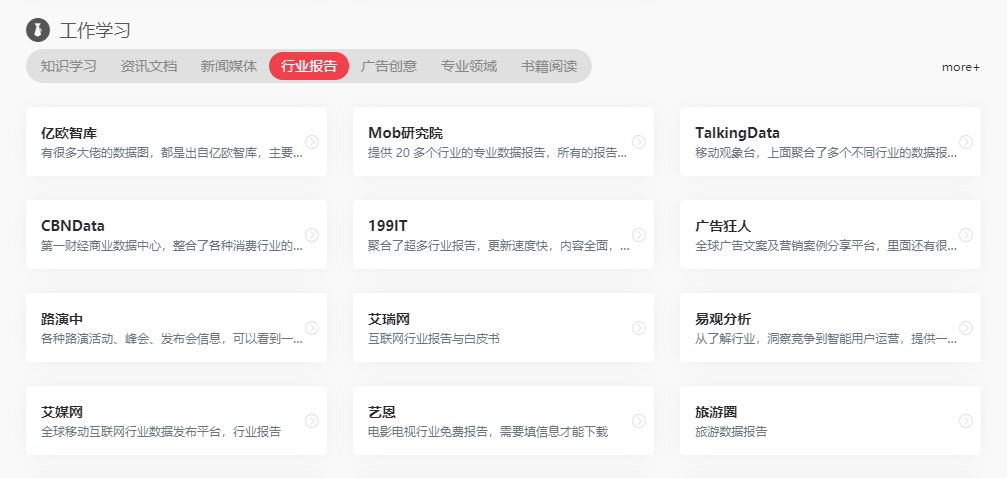Viewport: 1007px width, 478px height.
Task: Open the 199IT title link
Action: 388,226
